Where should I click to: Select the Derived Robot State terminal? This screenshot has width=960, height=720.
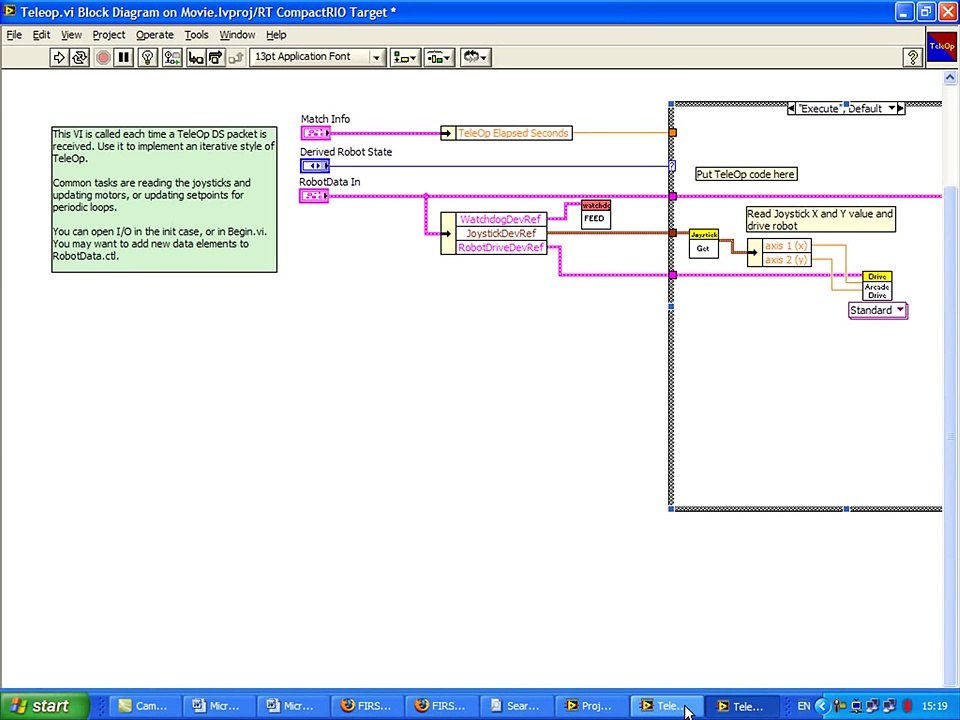pyautogui.click(x=315, y=166)
